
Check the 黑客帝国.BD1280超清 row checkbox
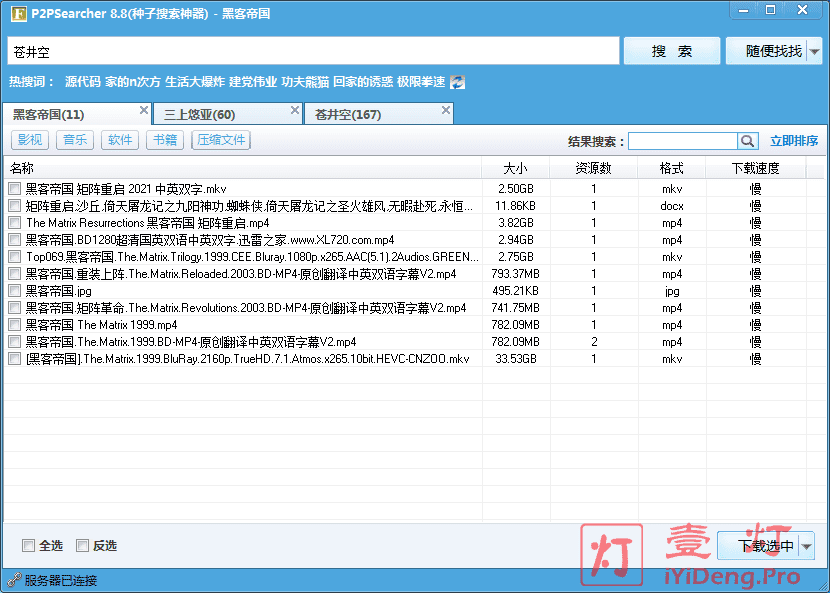[15, 239]
